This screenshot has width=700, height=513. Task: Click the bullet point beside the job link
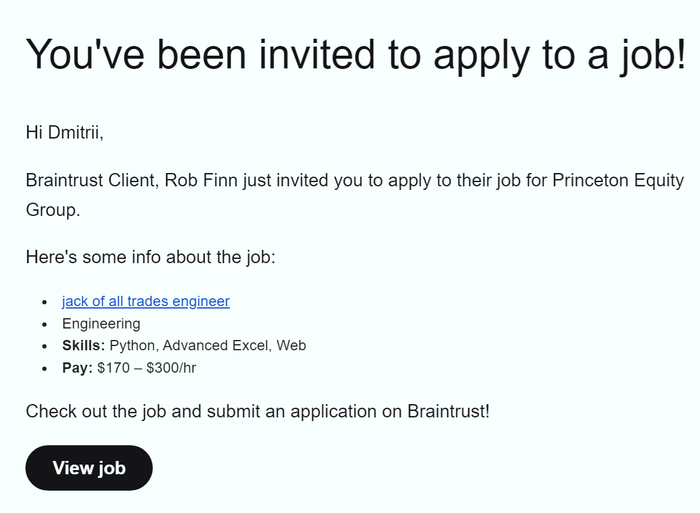coord(44,301)
